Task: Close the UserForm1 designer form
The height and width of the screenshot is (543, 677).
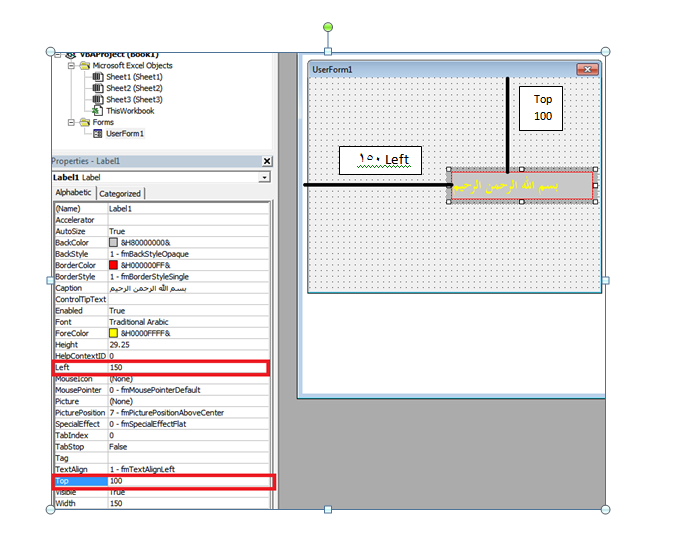Action: point(587,69)
